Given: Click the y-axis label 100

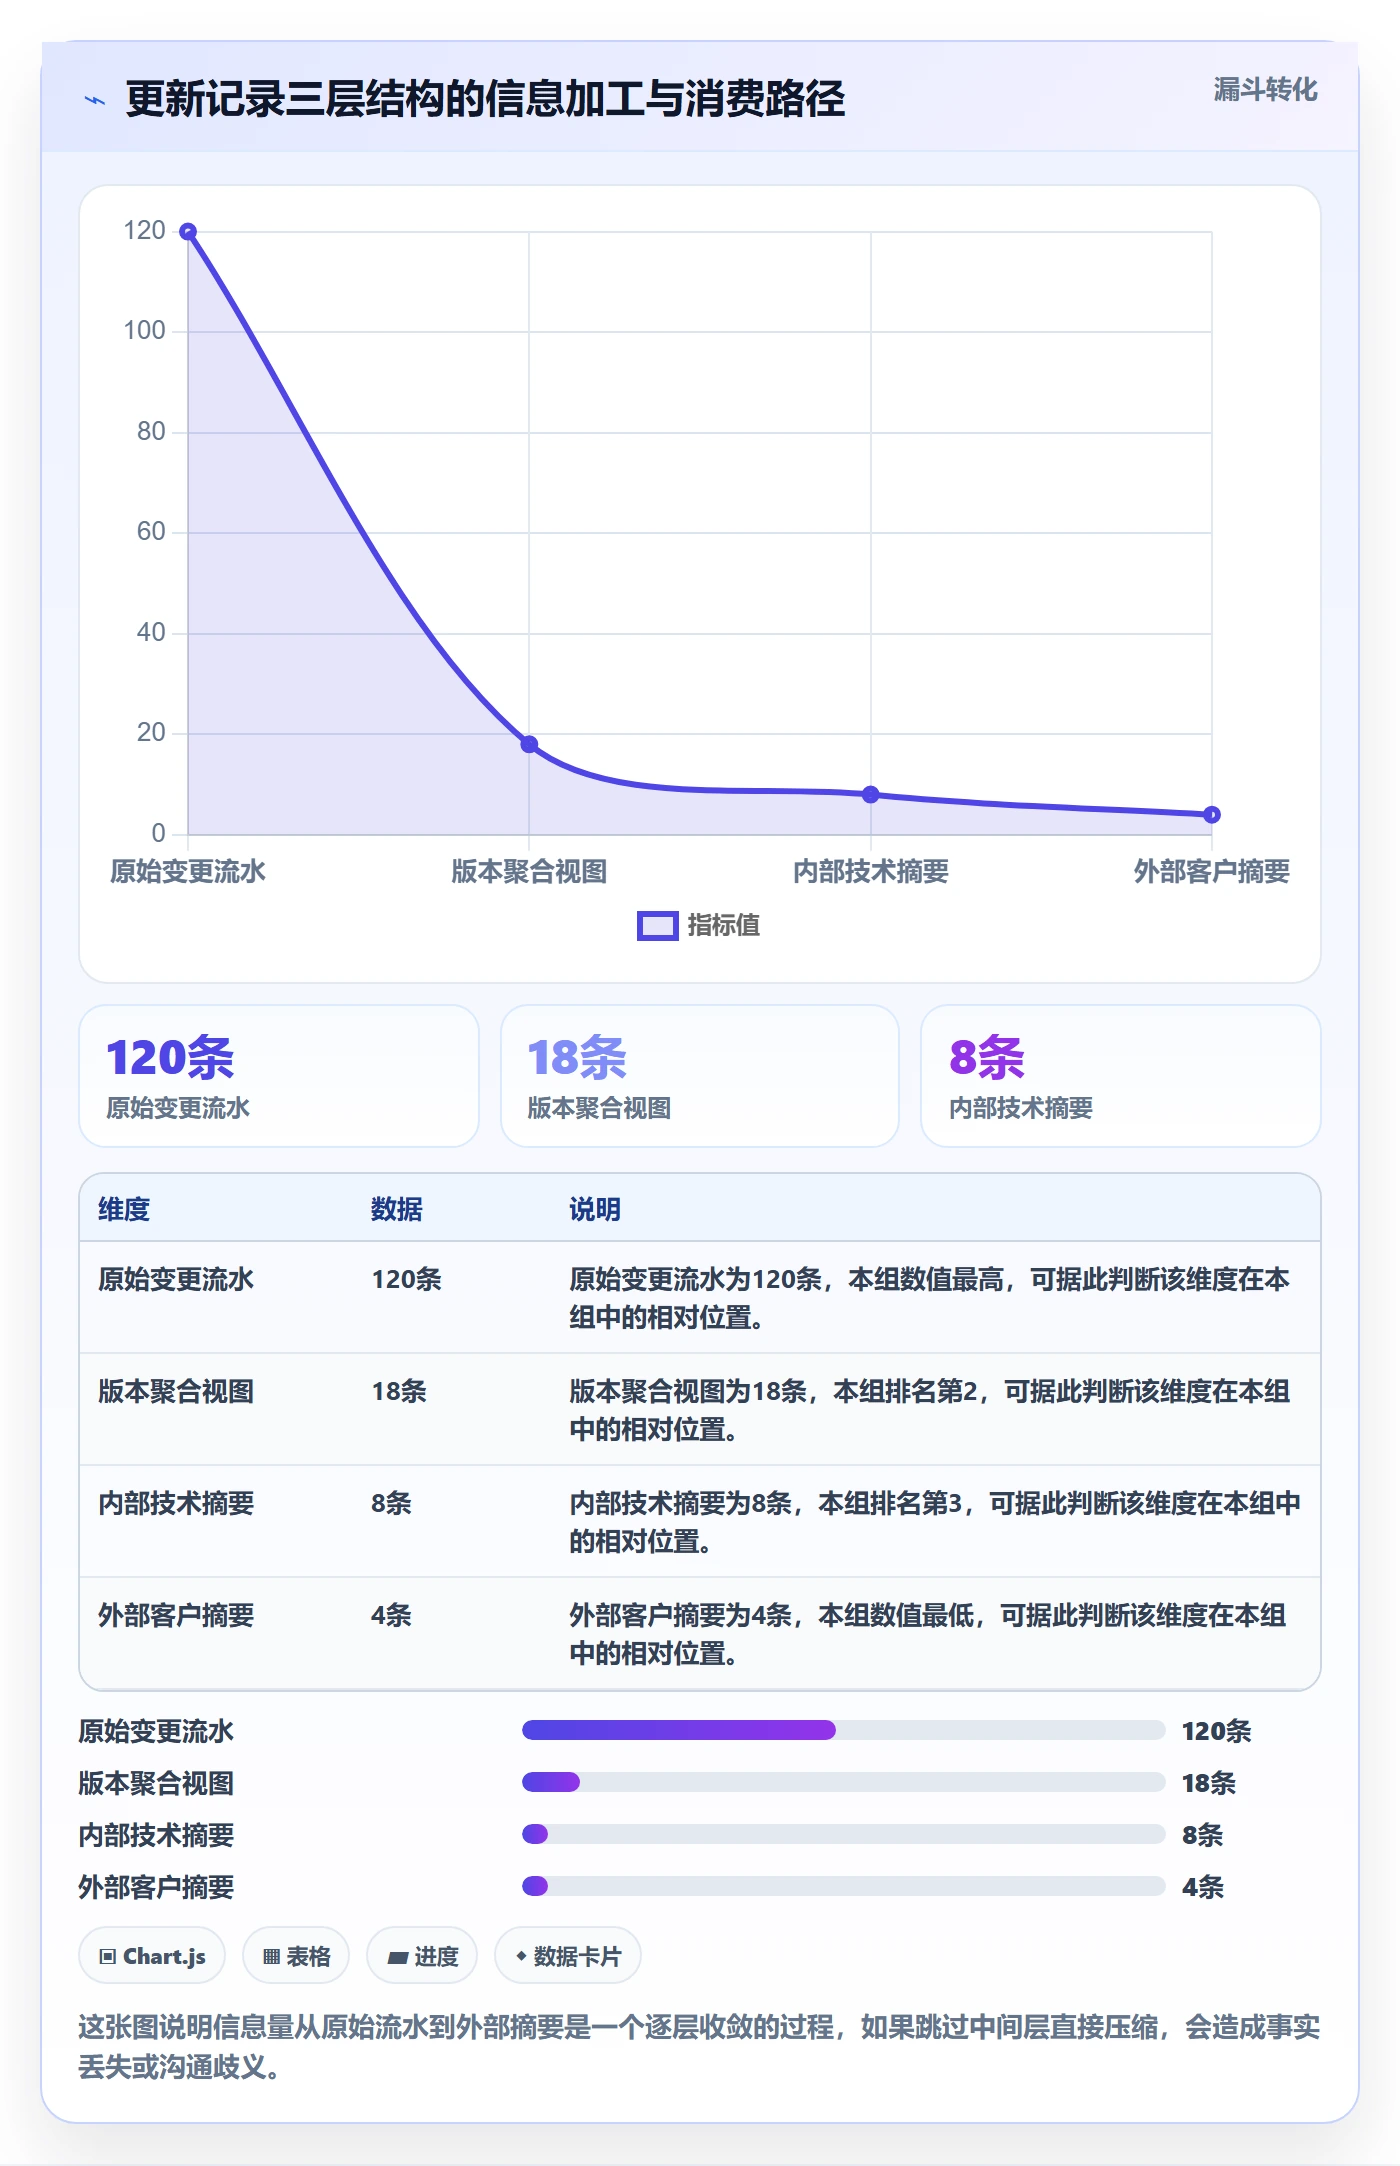Looking at the screenshot, I should point(144,331).
